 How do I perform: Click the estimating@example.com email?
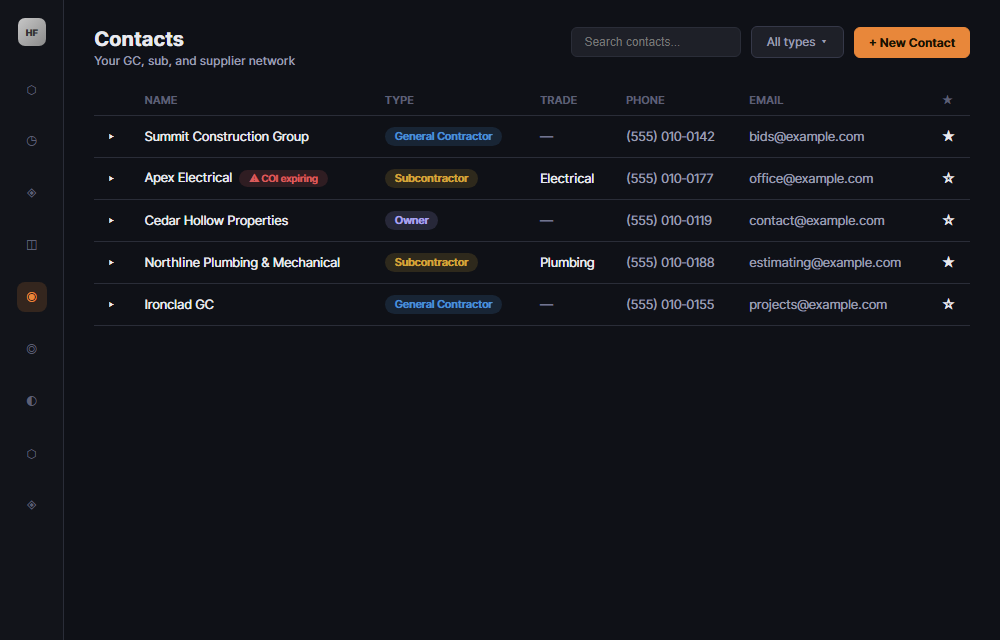(825, 263)
